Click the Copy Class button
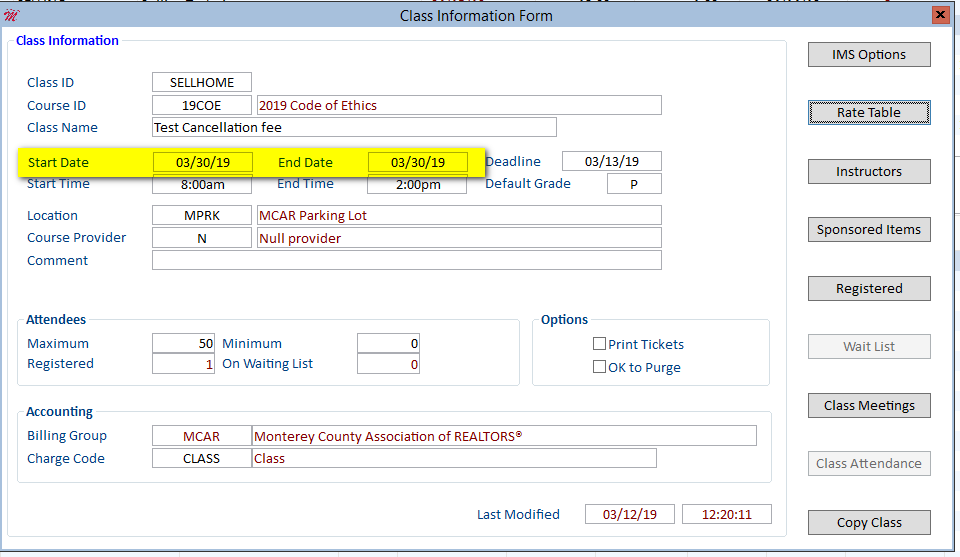This screenshot has width=960, height=557. (869, 523)
